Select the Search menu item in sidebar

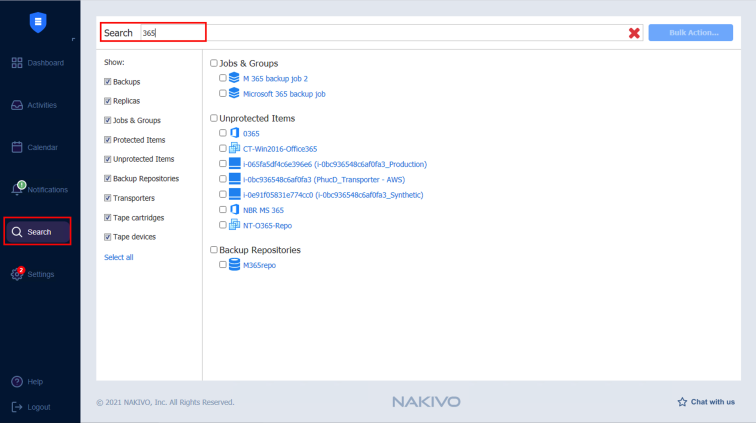point(38,232)
